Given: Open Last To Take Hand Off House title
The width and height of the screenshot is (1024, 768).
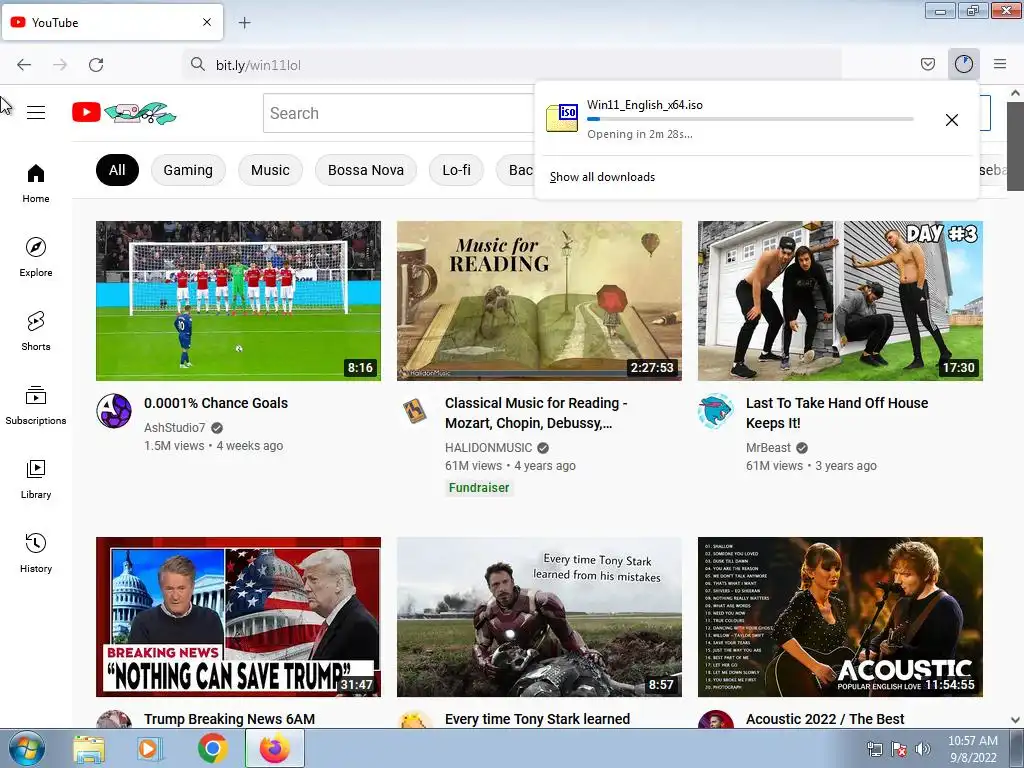Looking at the screenshot, I should 837,413.
